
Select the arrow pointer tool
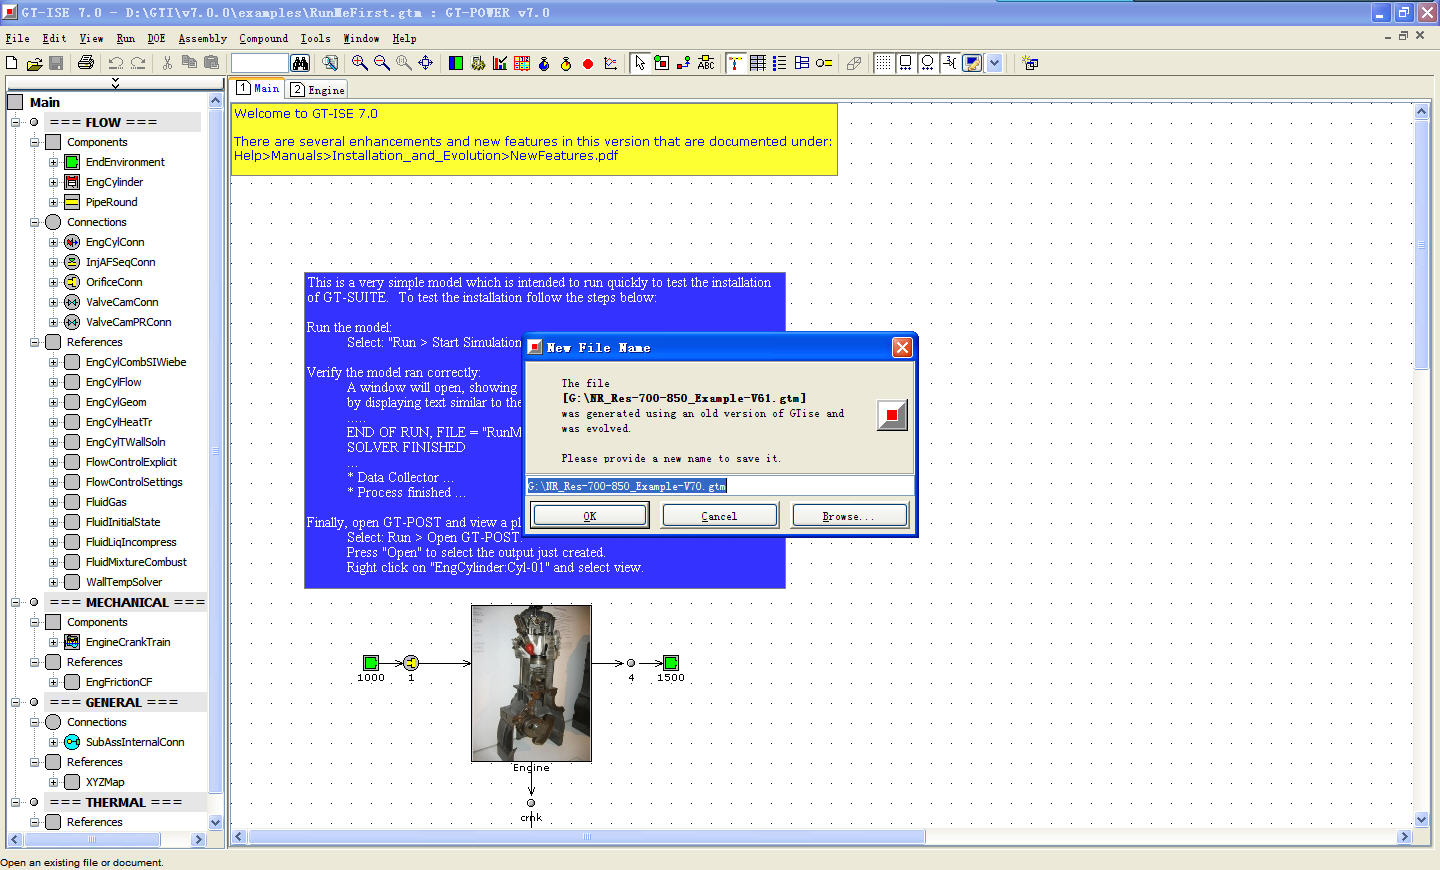point(640,63)
